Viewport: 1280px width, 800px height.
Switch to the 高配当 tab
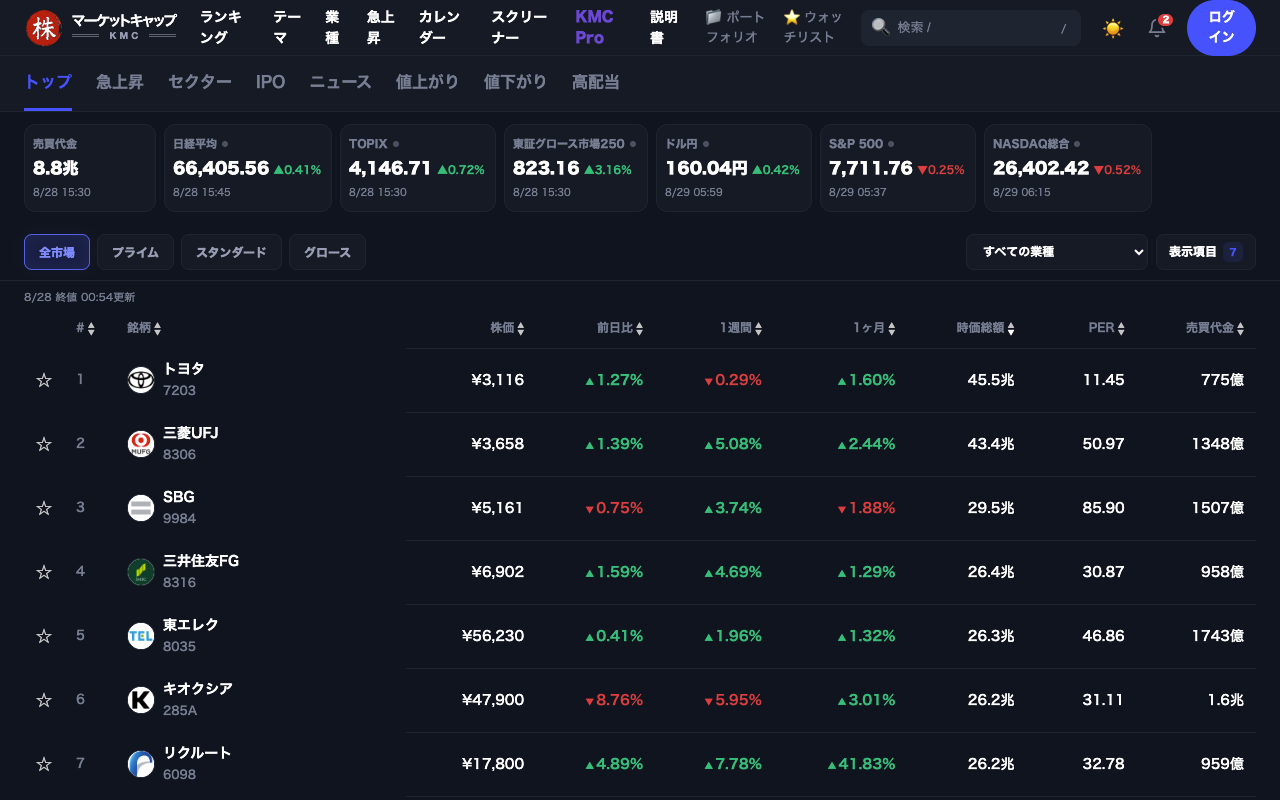(x=596, y=82)
